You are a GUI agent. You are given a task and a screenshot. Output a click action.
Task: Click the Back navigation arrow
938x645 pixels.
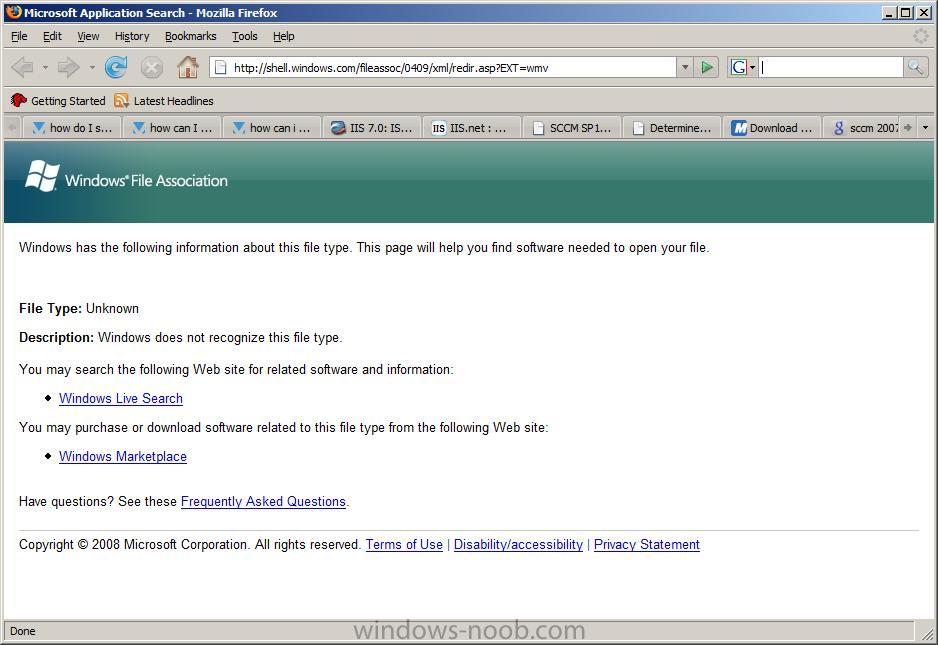coord(23,67)
